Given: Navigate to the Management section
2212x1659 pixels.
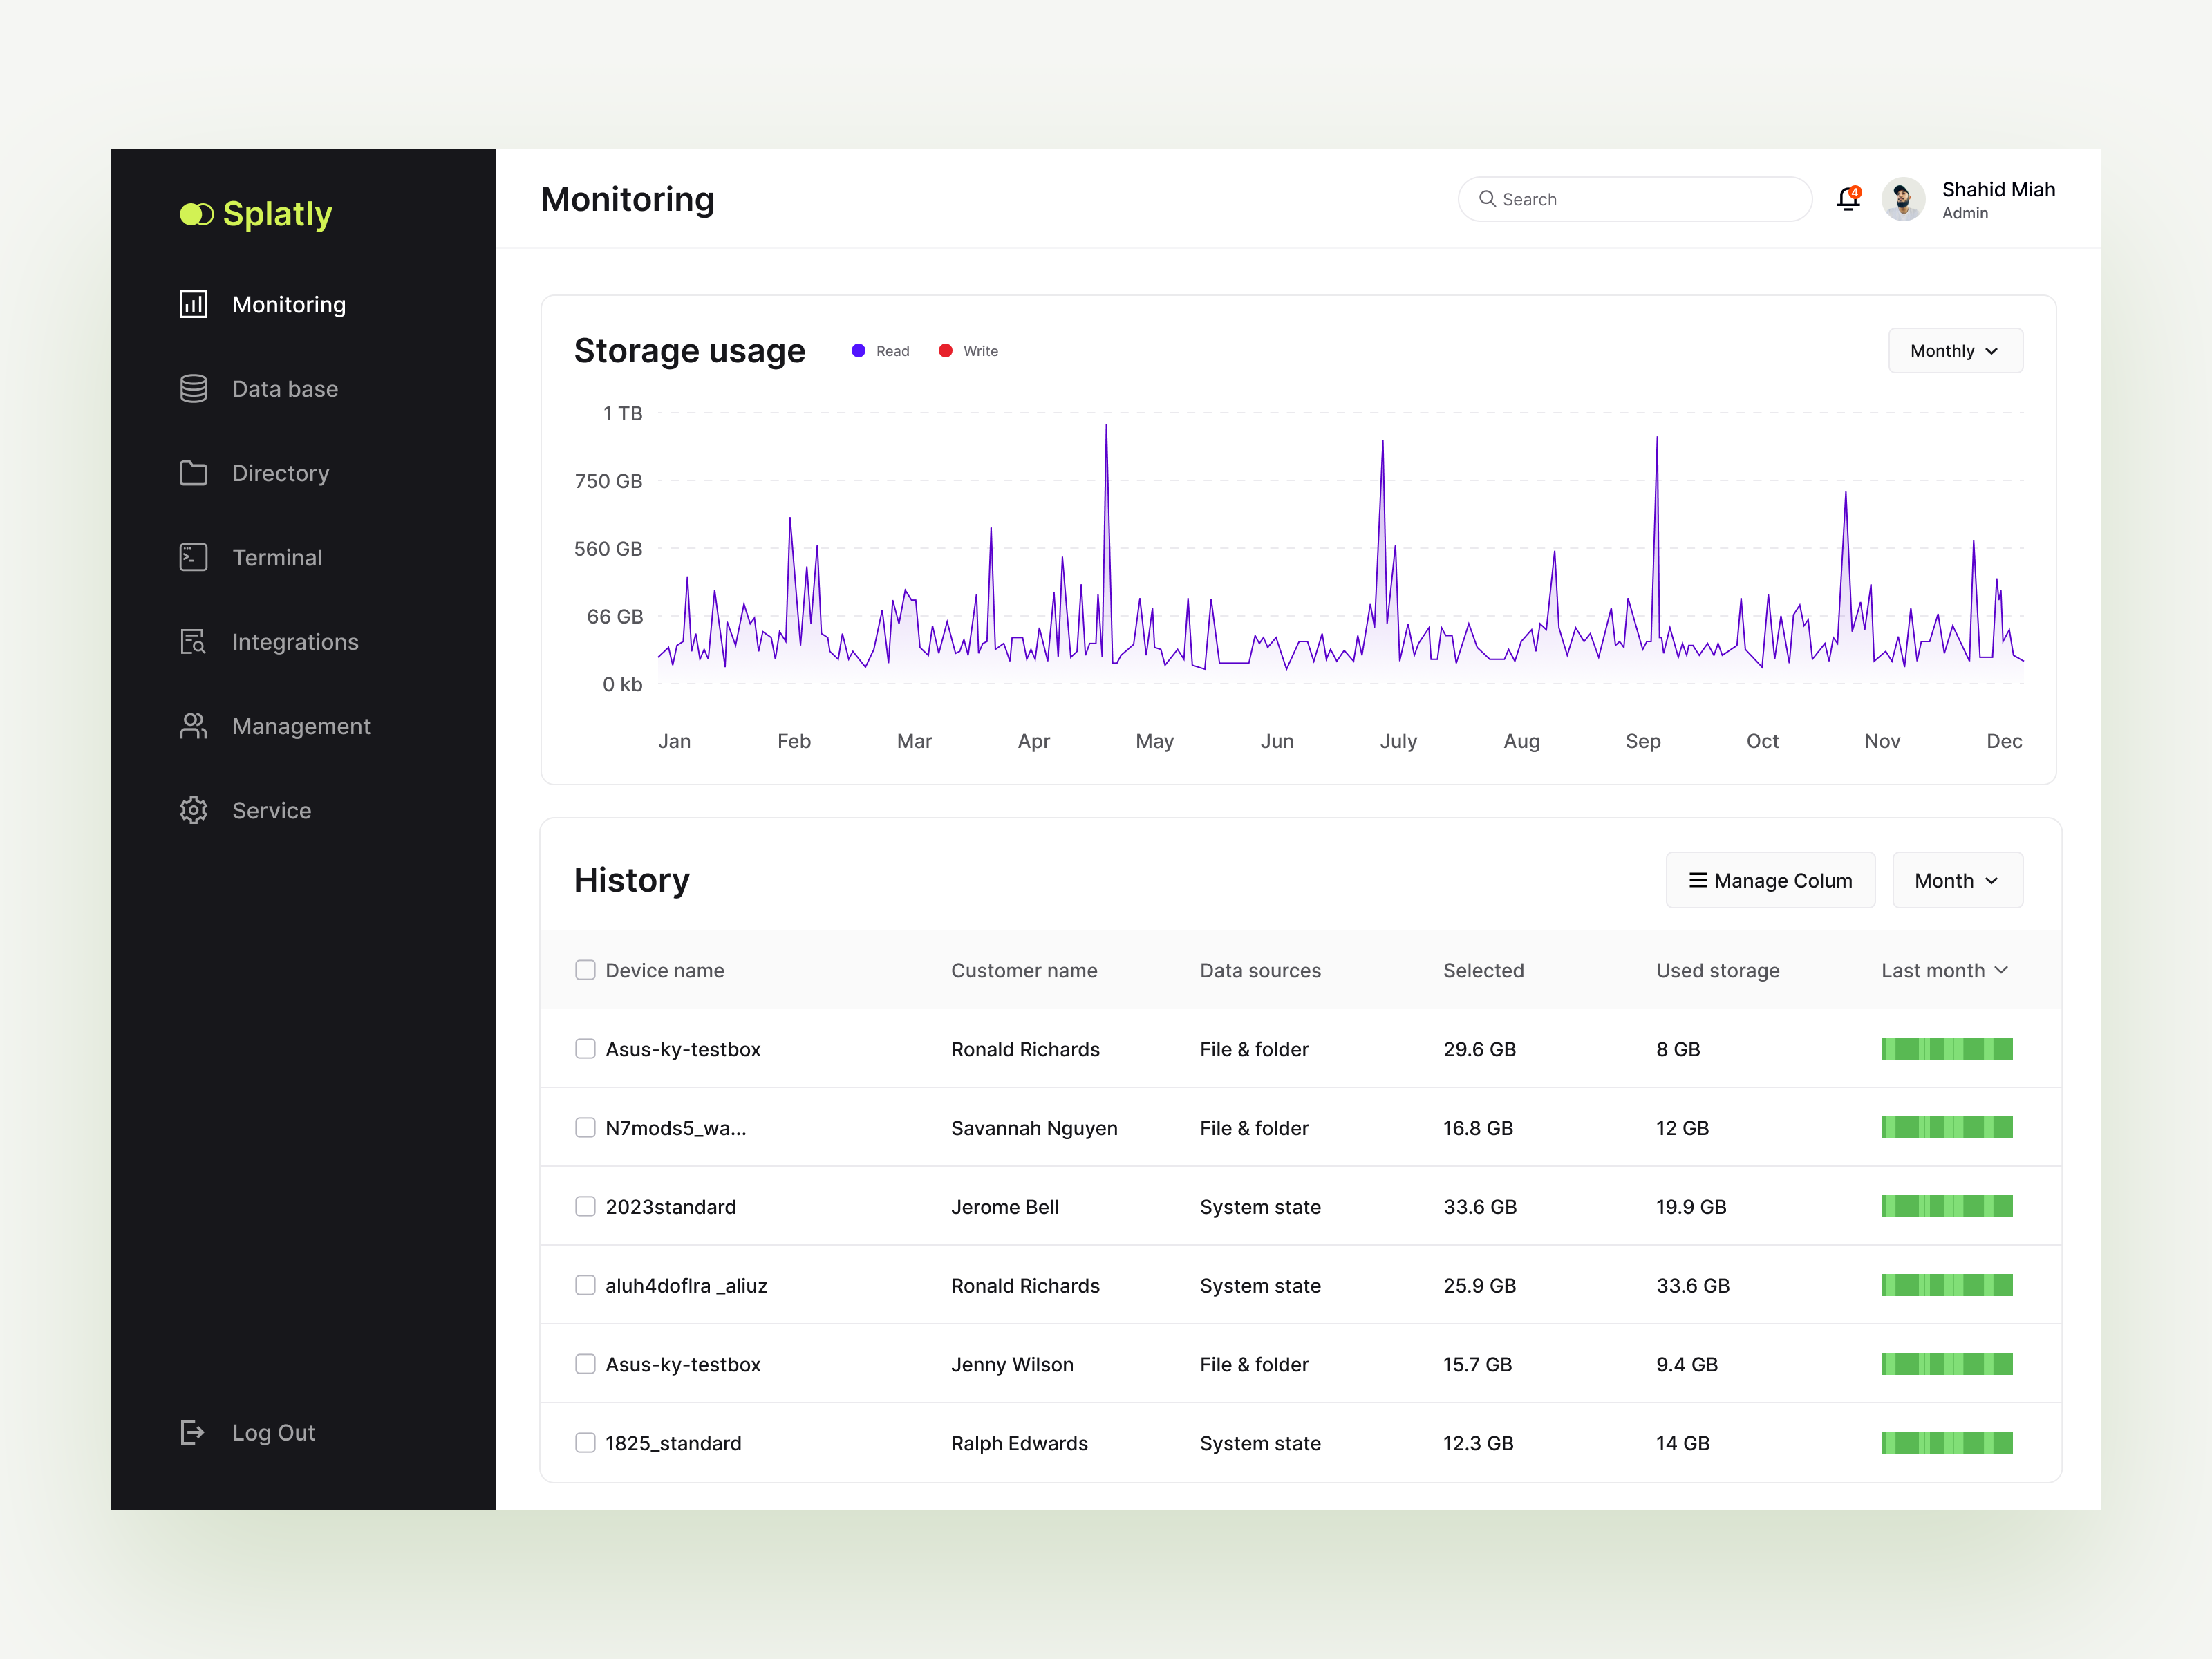Looking at the screenshot, I should [x=300, y=726].
